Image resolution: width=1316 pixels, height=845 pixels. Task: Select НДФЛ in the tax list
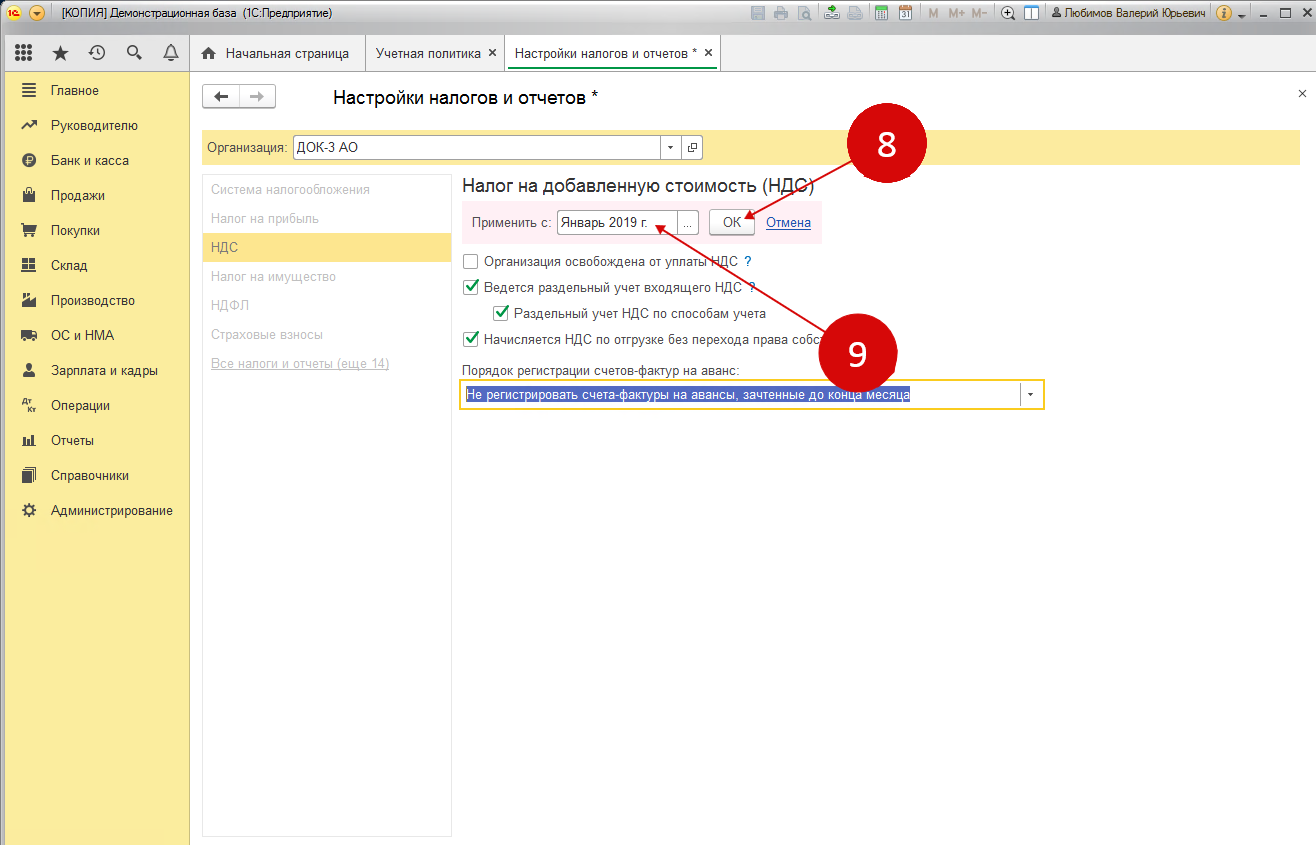(x=327, y=305)
